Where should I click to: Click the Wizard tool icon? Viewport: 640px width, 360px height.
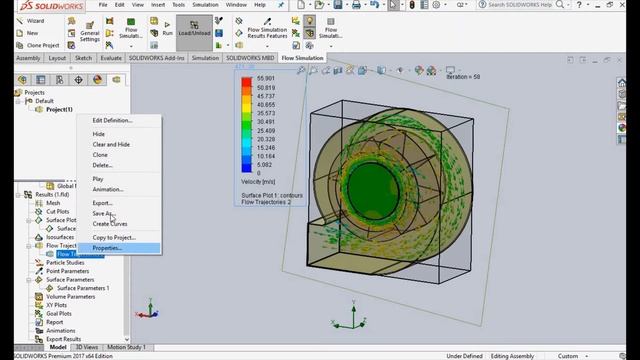coord(20,20)
